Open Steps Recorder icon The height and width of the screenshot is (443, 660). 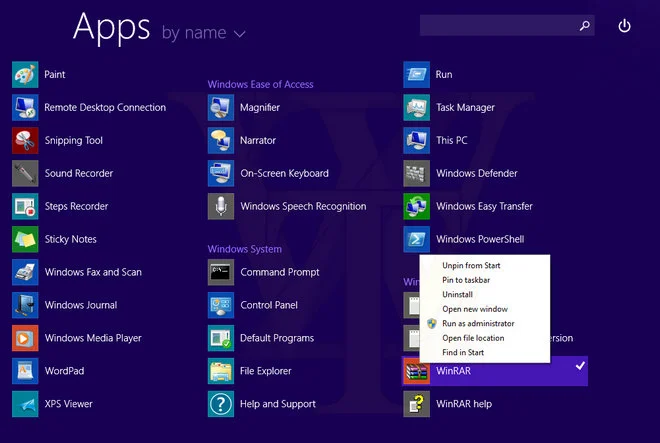pyautogui.click(x=25, y=206)
